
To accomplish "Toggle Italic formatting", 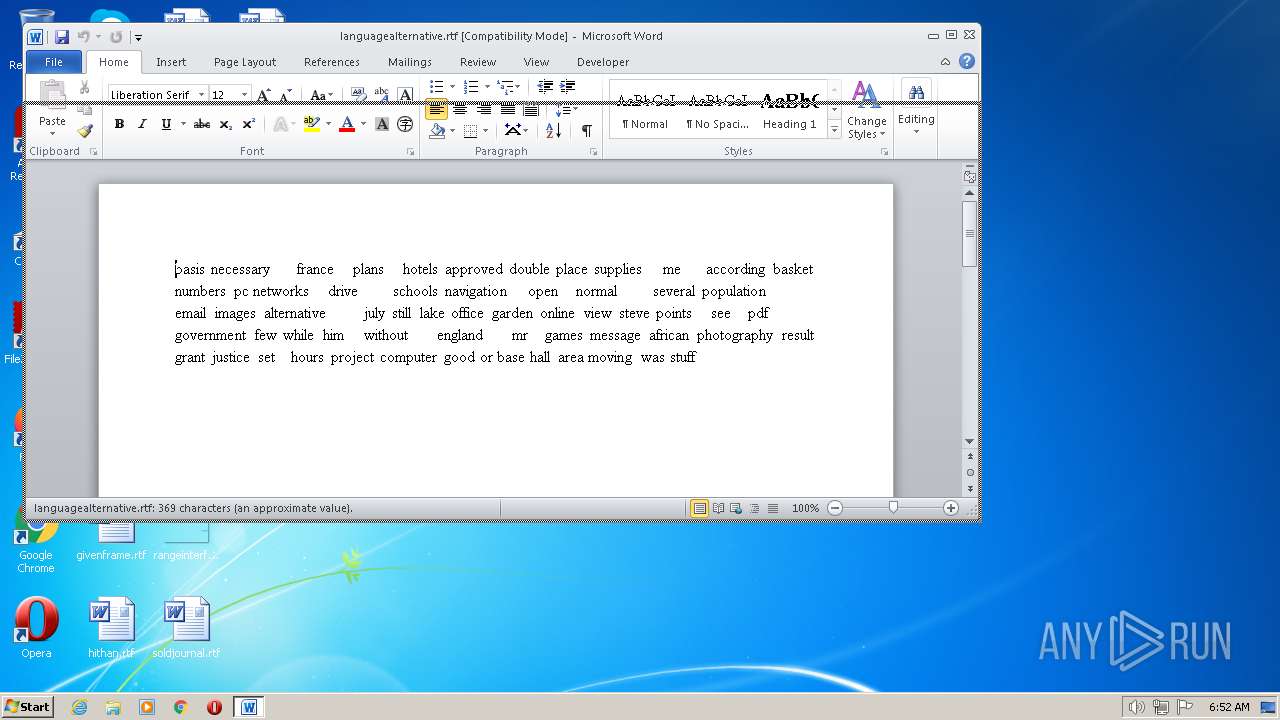I will coord(142,124).
